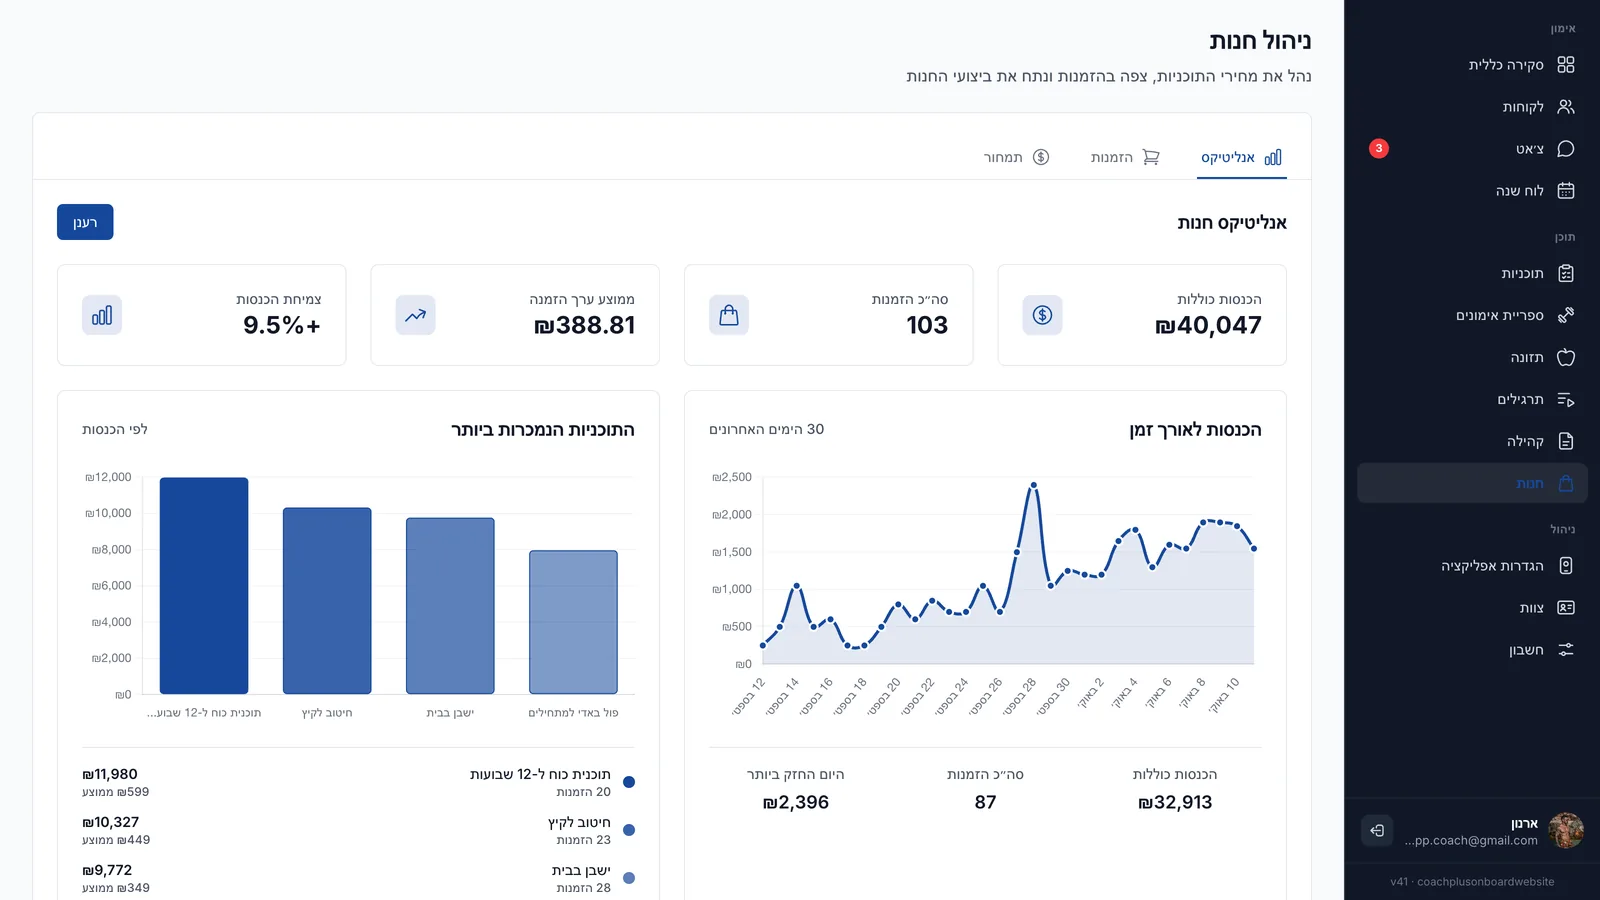The width and height of the screenshot is (1600, 900).
Task: Open the חנות store bag icon in the sidebar
Action: pos(1566,484)
